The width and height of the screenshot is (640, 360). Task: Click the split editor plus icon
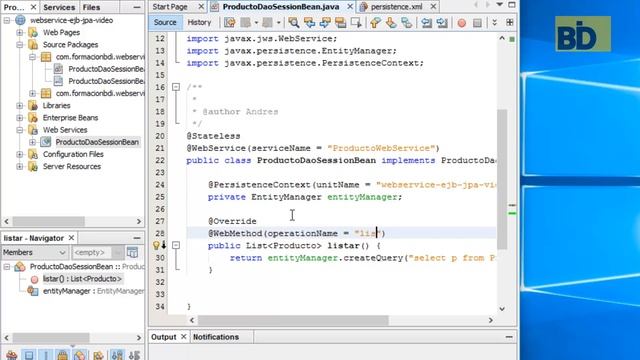pos(510,22)
